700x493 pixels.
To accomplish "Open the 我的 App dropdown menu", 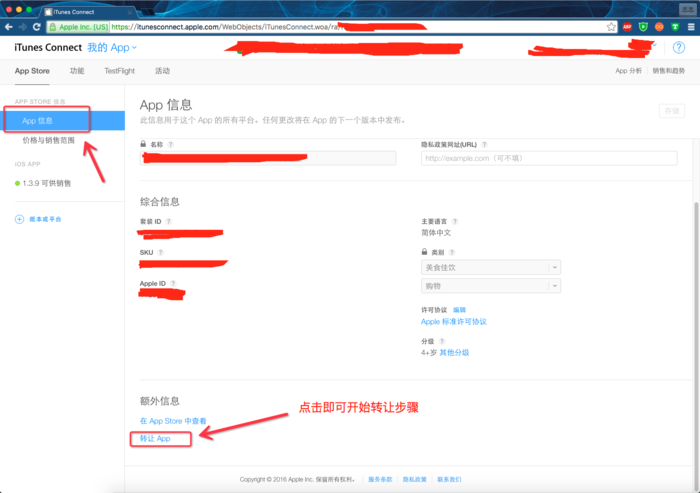I will [112, 48].
